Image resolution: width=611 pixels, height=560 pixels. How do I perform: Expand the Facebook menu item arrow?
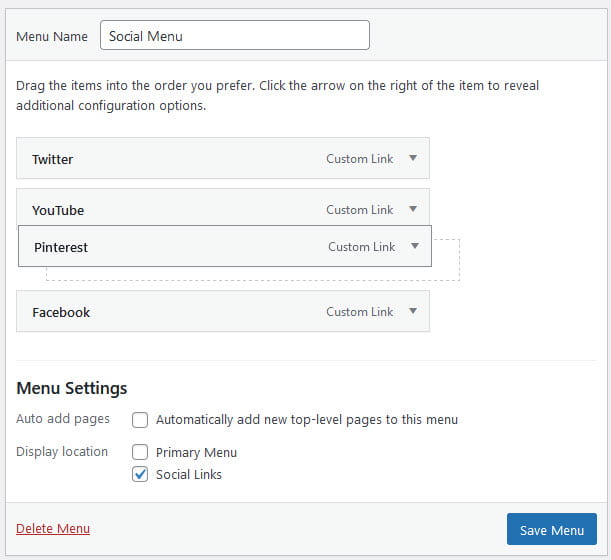tap(413, 311)
